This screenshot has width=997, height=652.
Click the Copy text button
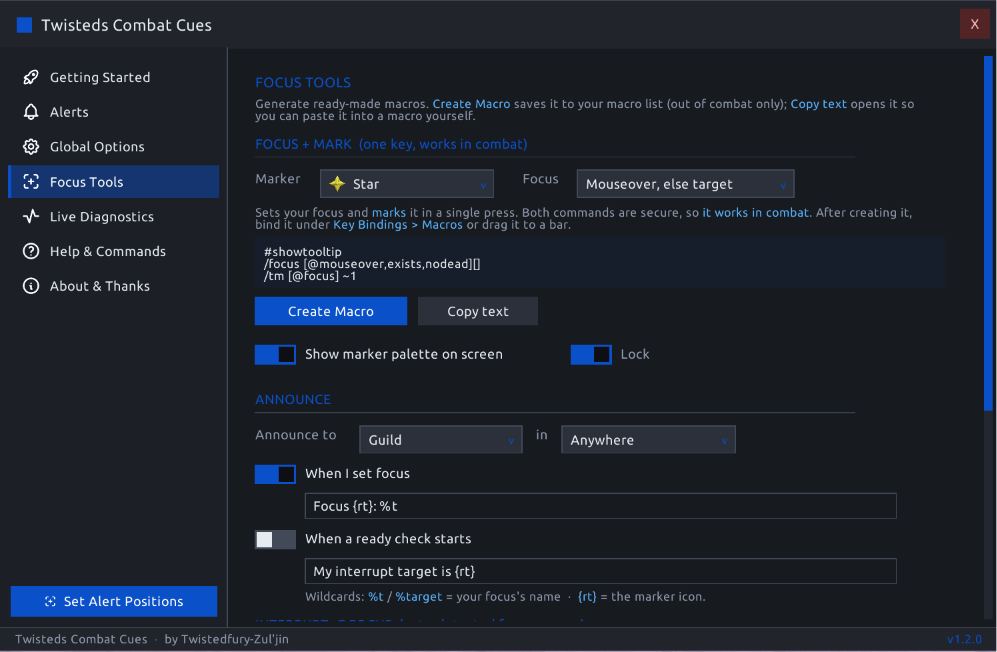tap(478, 311)
